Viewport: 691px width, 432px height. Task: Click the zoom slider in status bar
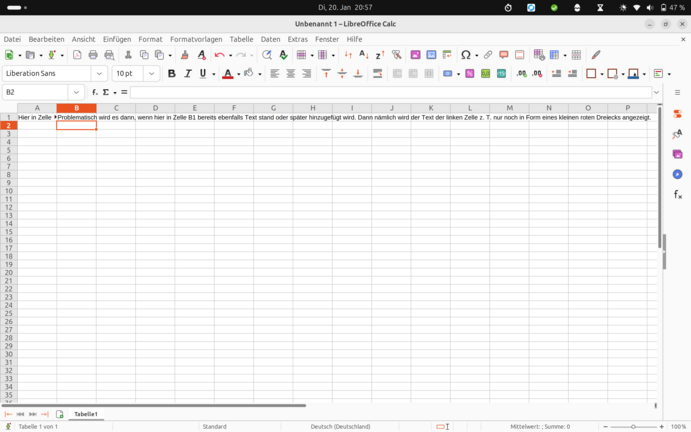(x=633, y=427)
